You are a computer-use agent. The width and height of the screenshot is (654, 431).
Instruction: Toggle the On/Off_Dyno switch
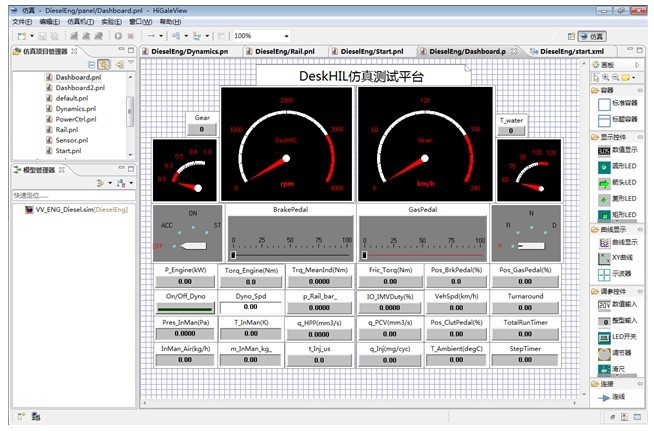point(185,308)
